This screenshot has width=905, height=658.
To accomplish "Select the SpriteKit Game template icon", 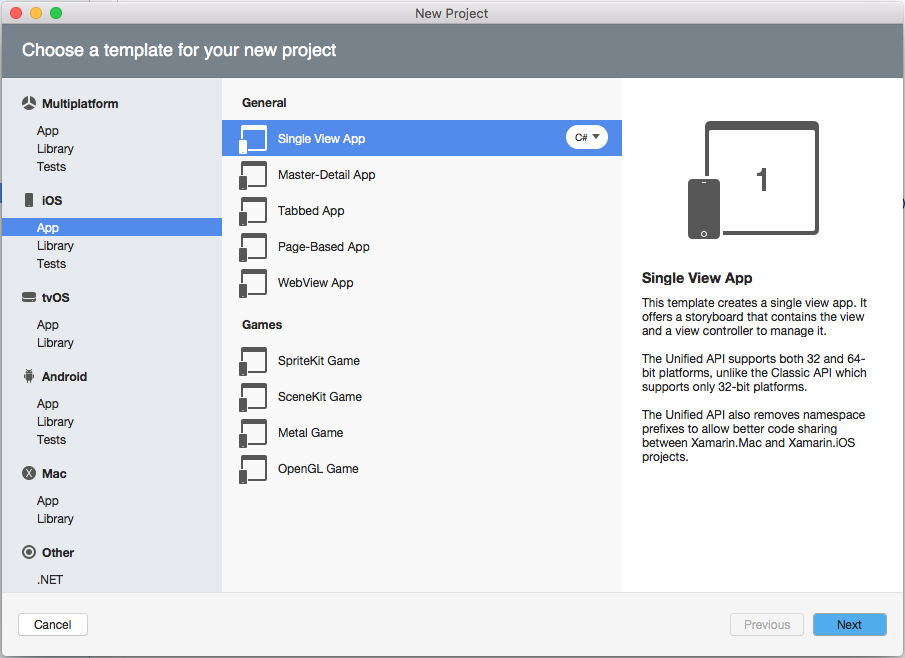I will 253,361.
